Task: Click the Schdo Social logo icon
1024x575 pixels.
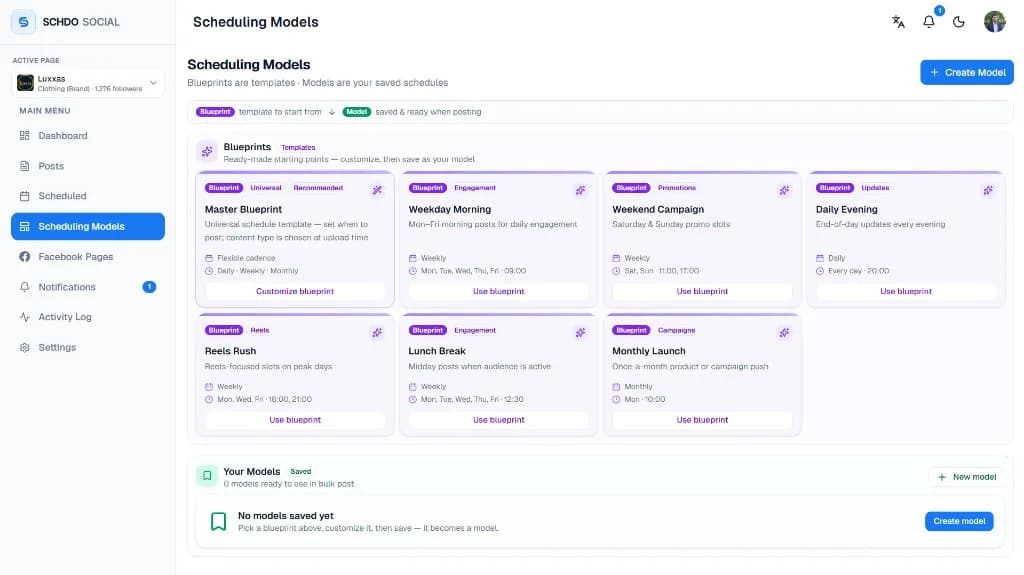Action: pos(23,22)
